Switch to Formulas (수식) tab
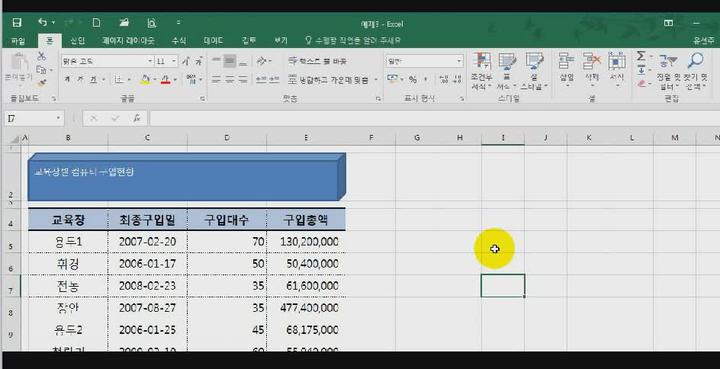720x369 pixels. click(179, 41)
